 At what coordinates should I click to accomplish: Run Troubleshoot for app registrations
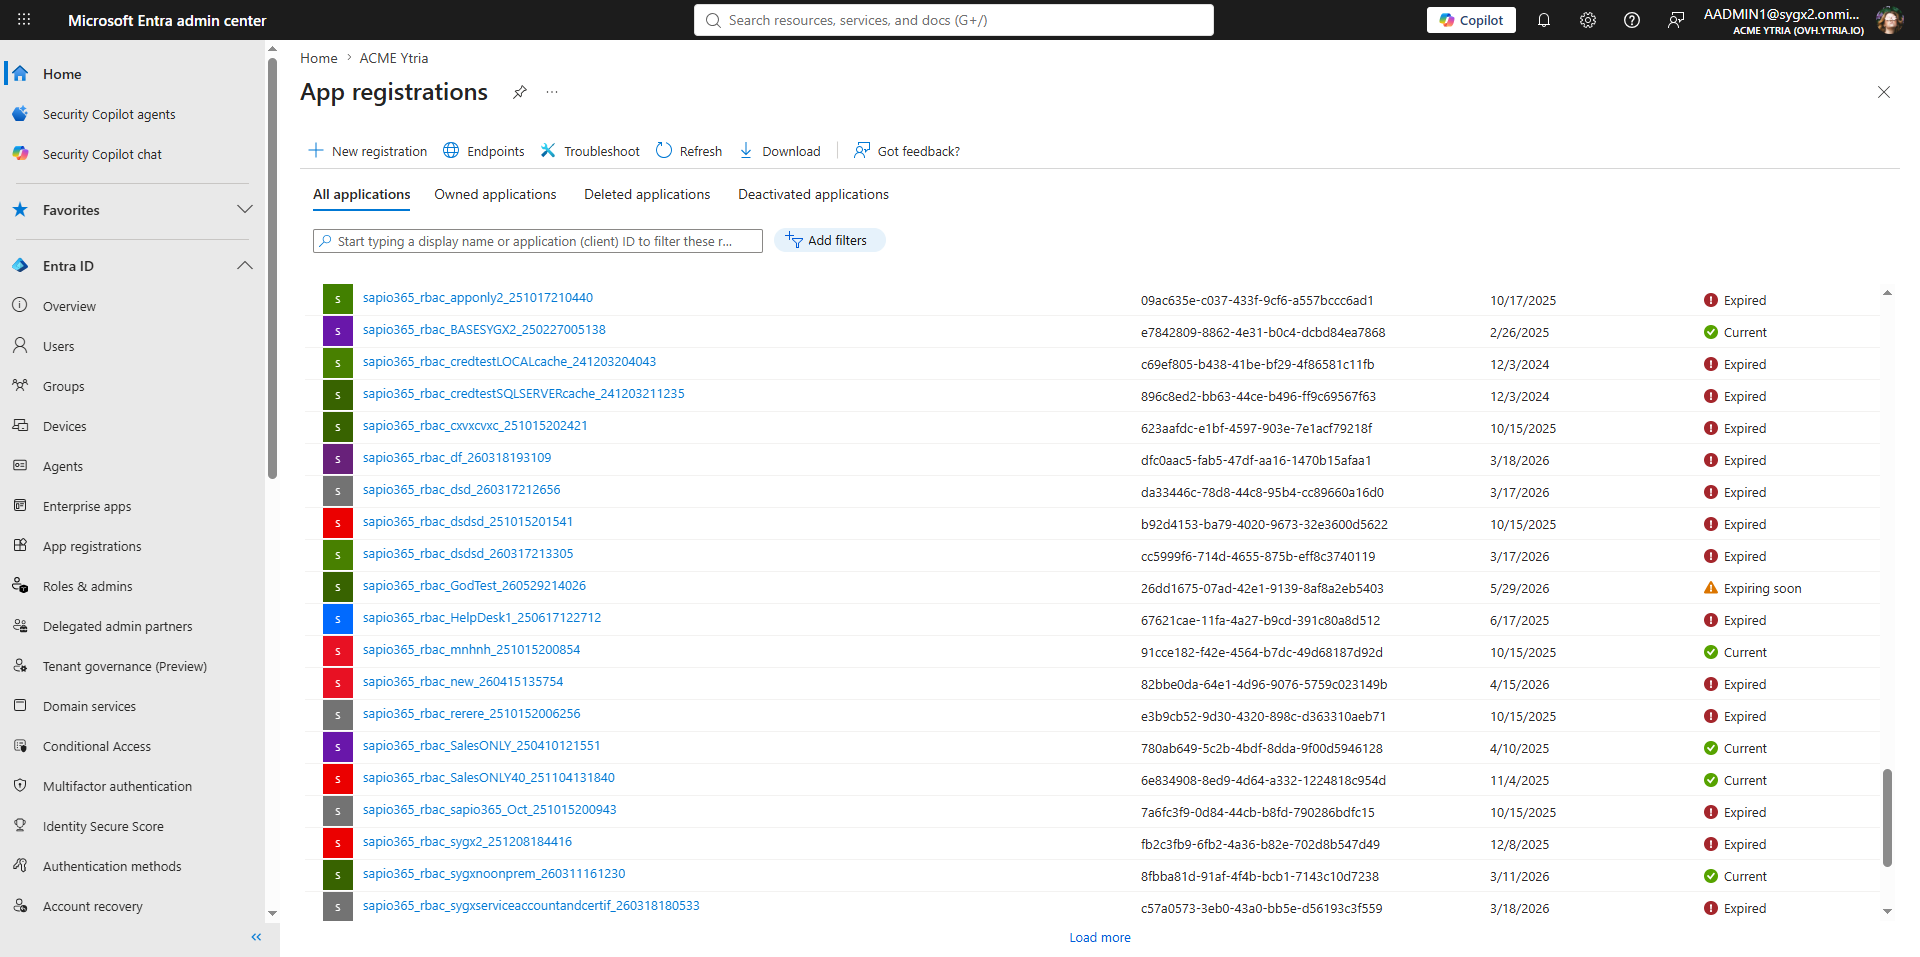click(590, 151)
